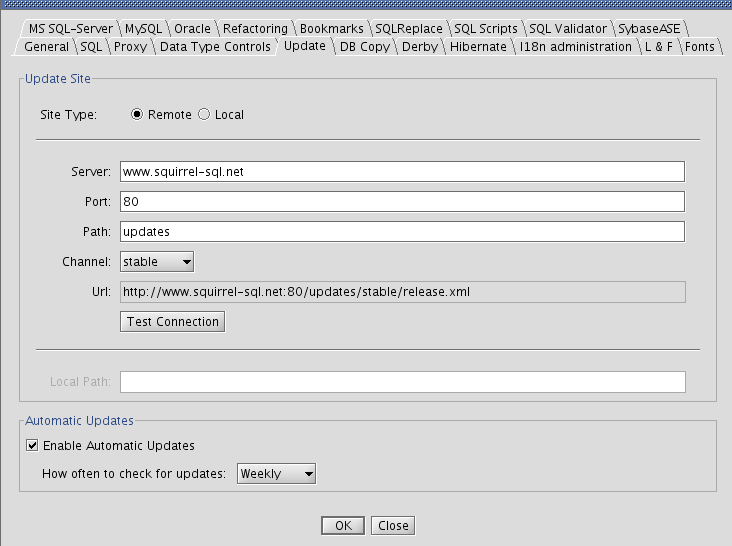Select the Hibernate tab

pyautogui.click(x=479, y=47)
